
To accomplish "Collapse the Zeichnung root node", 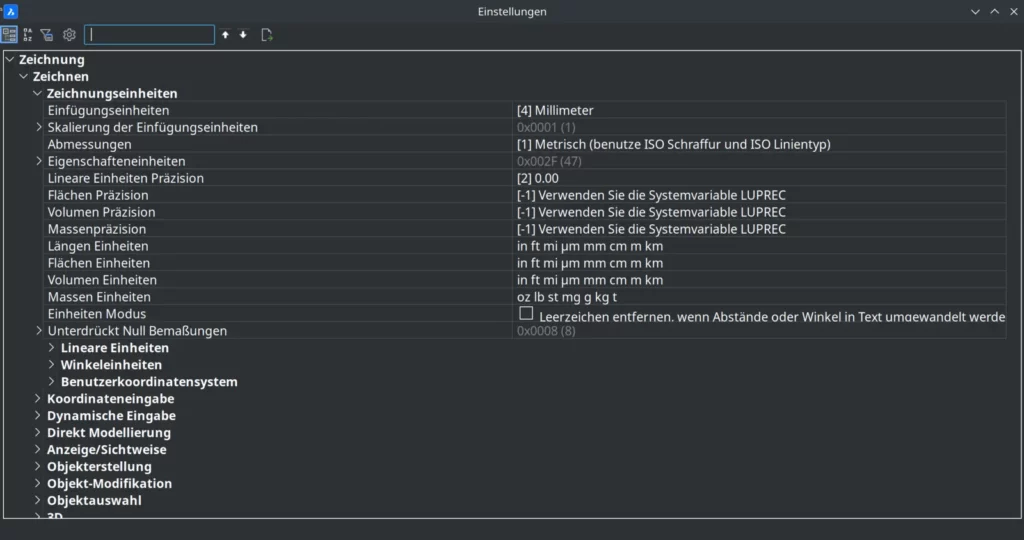I will (x=10, y=59).
